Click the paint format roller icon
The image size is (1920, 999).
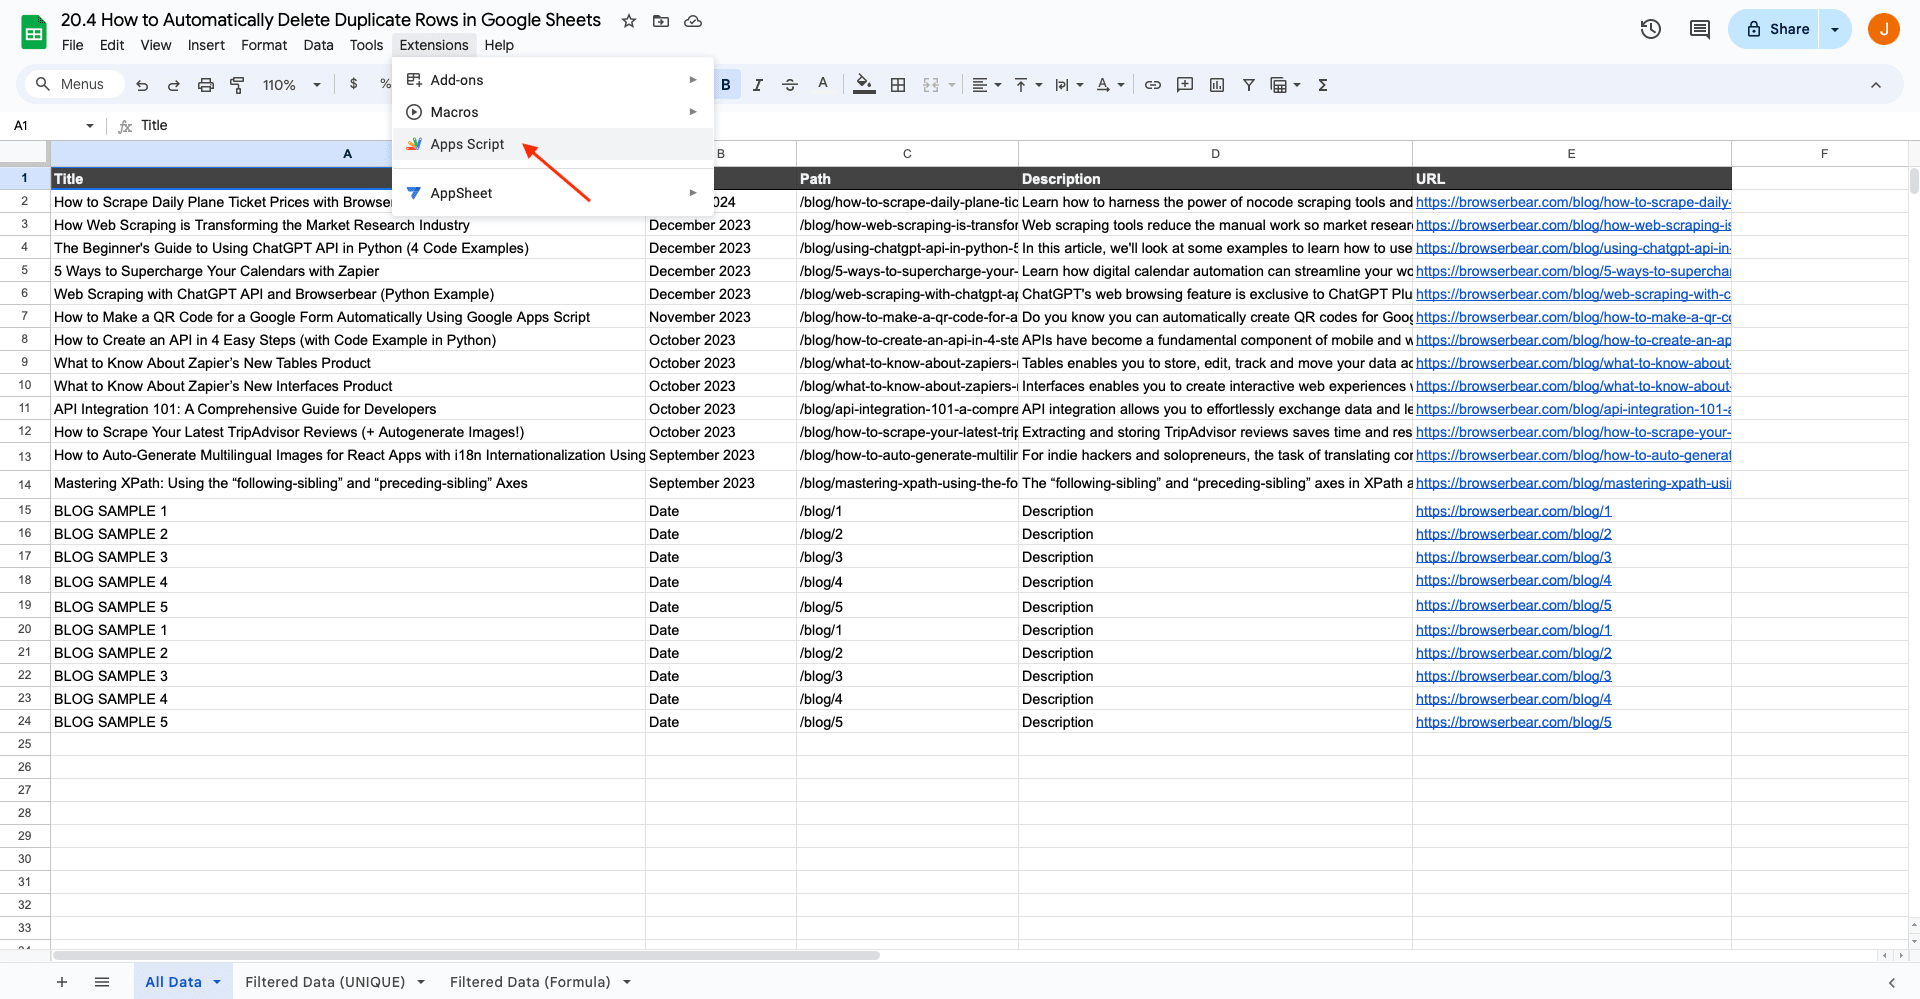[x=237, y=85]
